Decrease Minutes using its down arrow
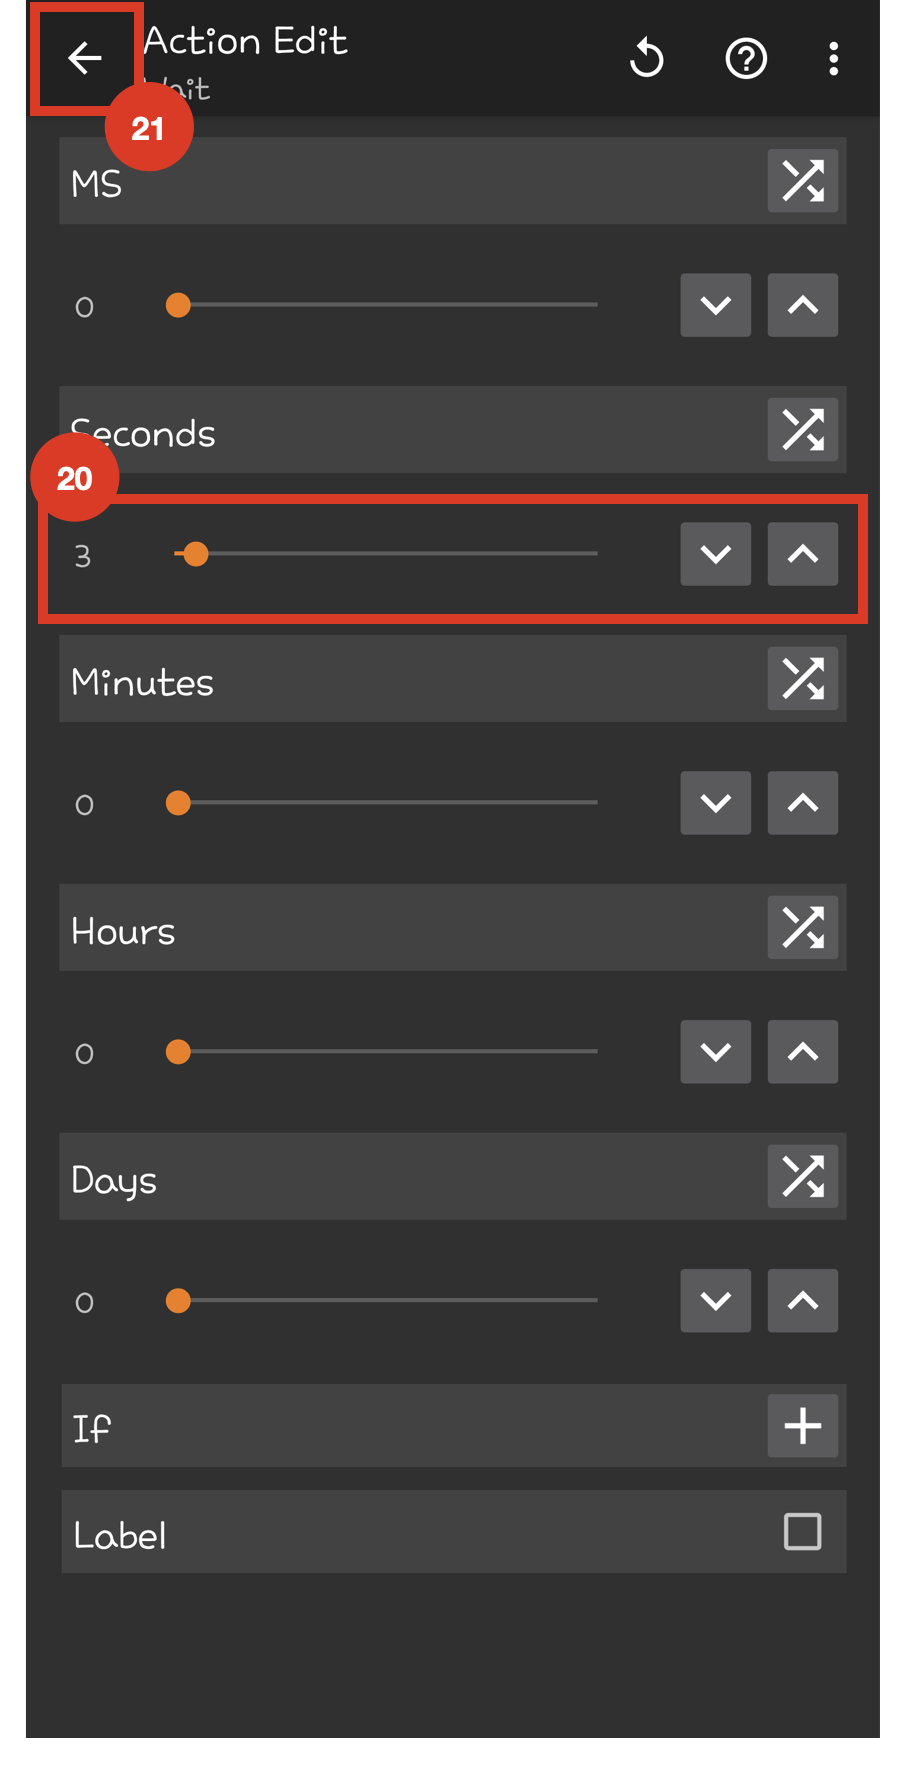This screenshot has height=1790, width=906. click(x=715, y=803)
